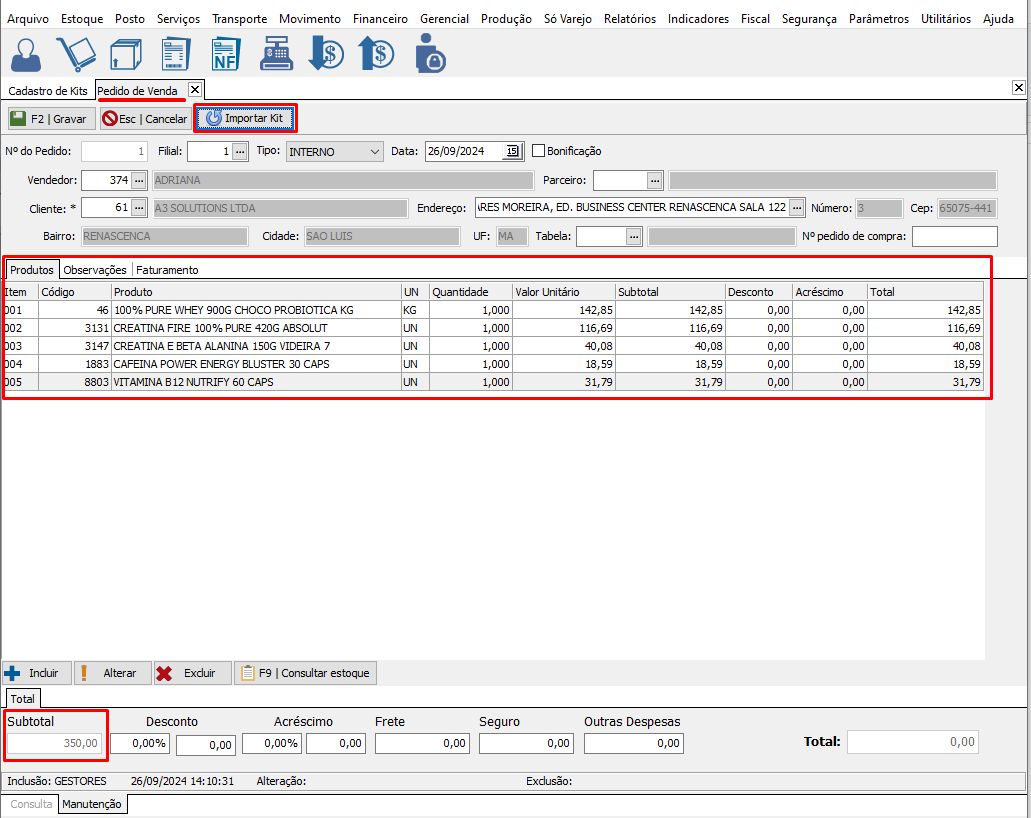Click the user profile toolbar icon
Viewport: 1031px width, 818px height.
tap(25, 54)
